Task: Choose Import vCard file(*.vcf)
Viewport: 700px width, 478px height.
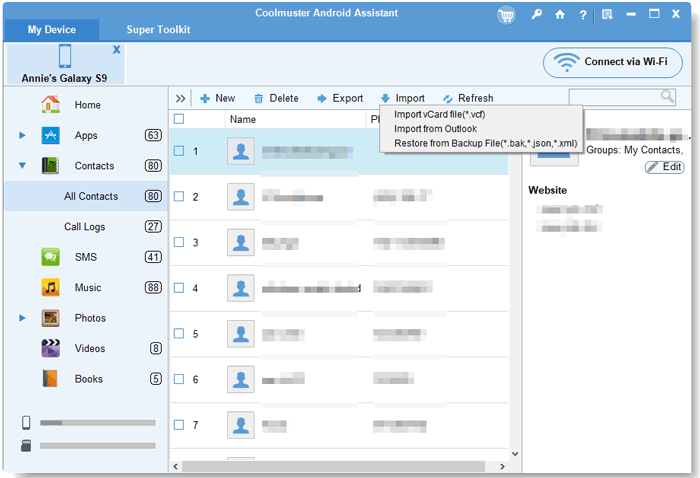Action: coord(439,114)
